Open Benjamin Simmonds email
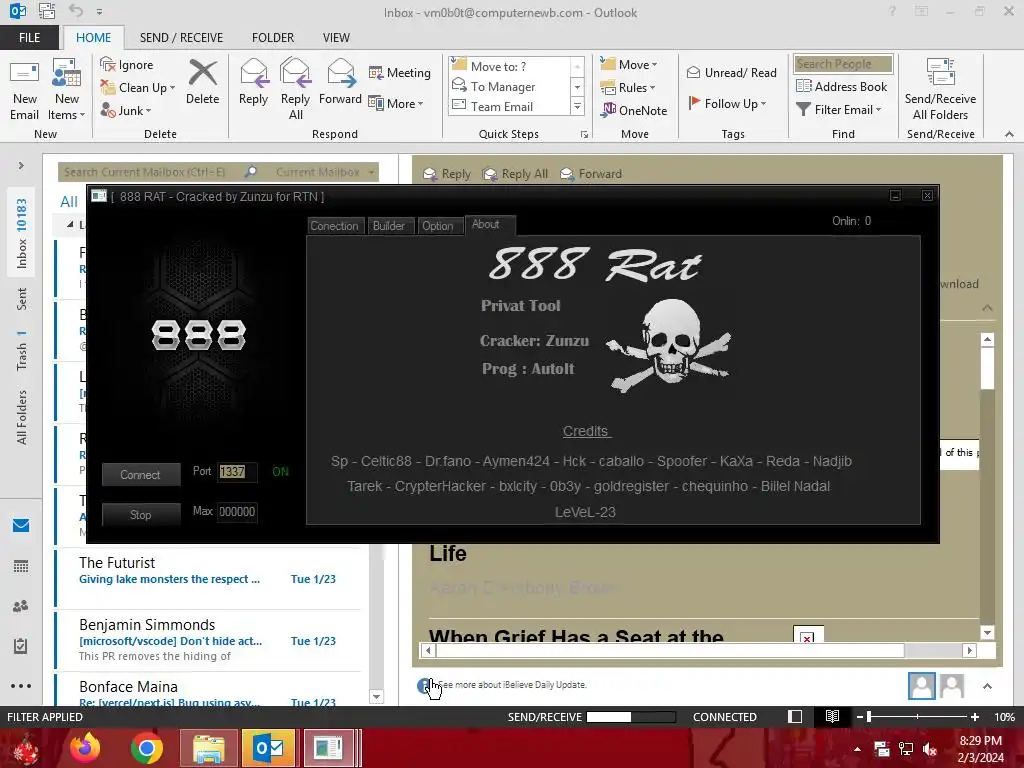Viewport: 1024px width, 768px height. pyautogui.click(x=208, y=640)
